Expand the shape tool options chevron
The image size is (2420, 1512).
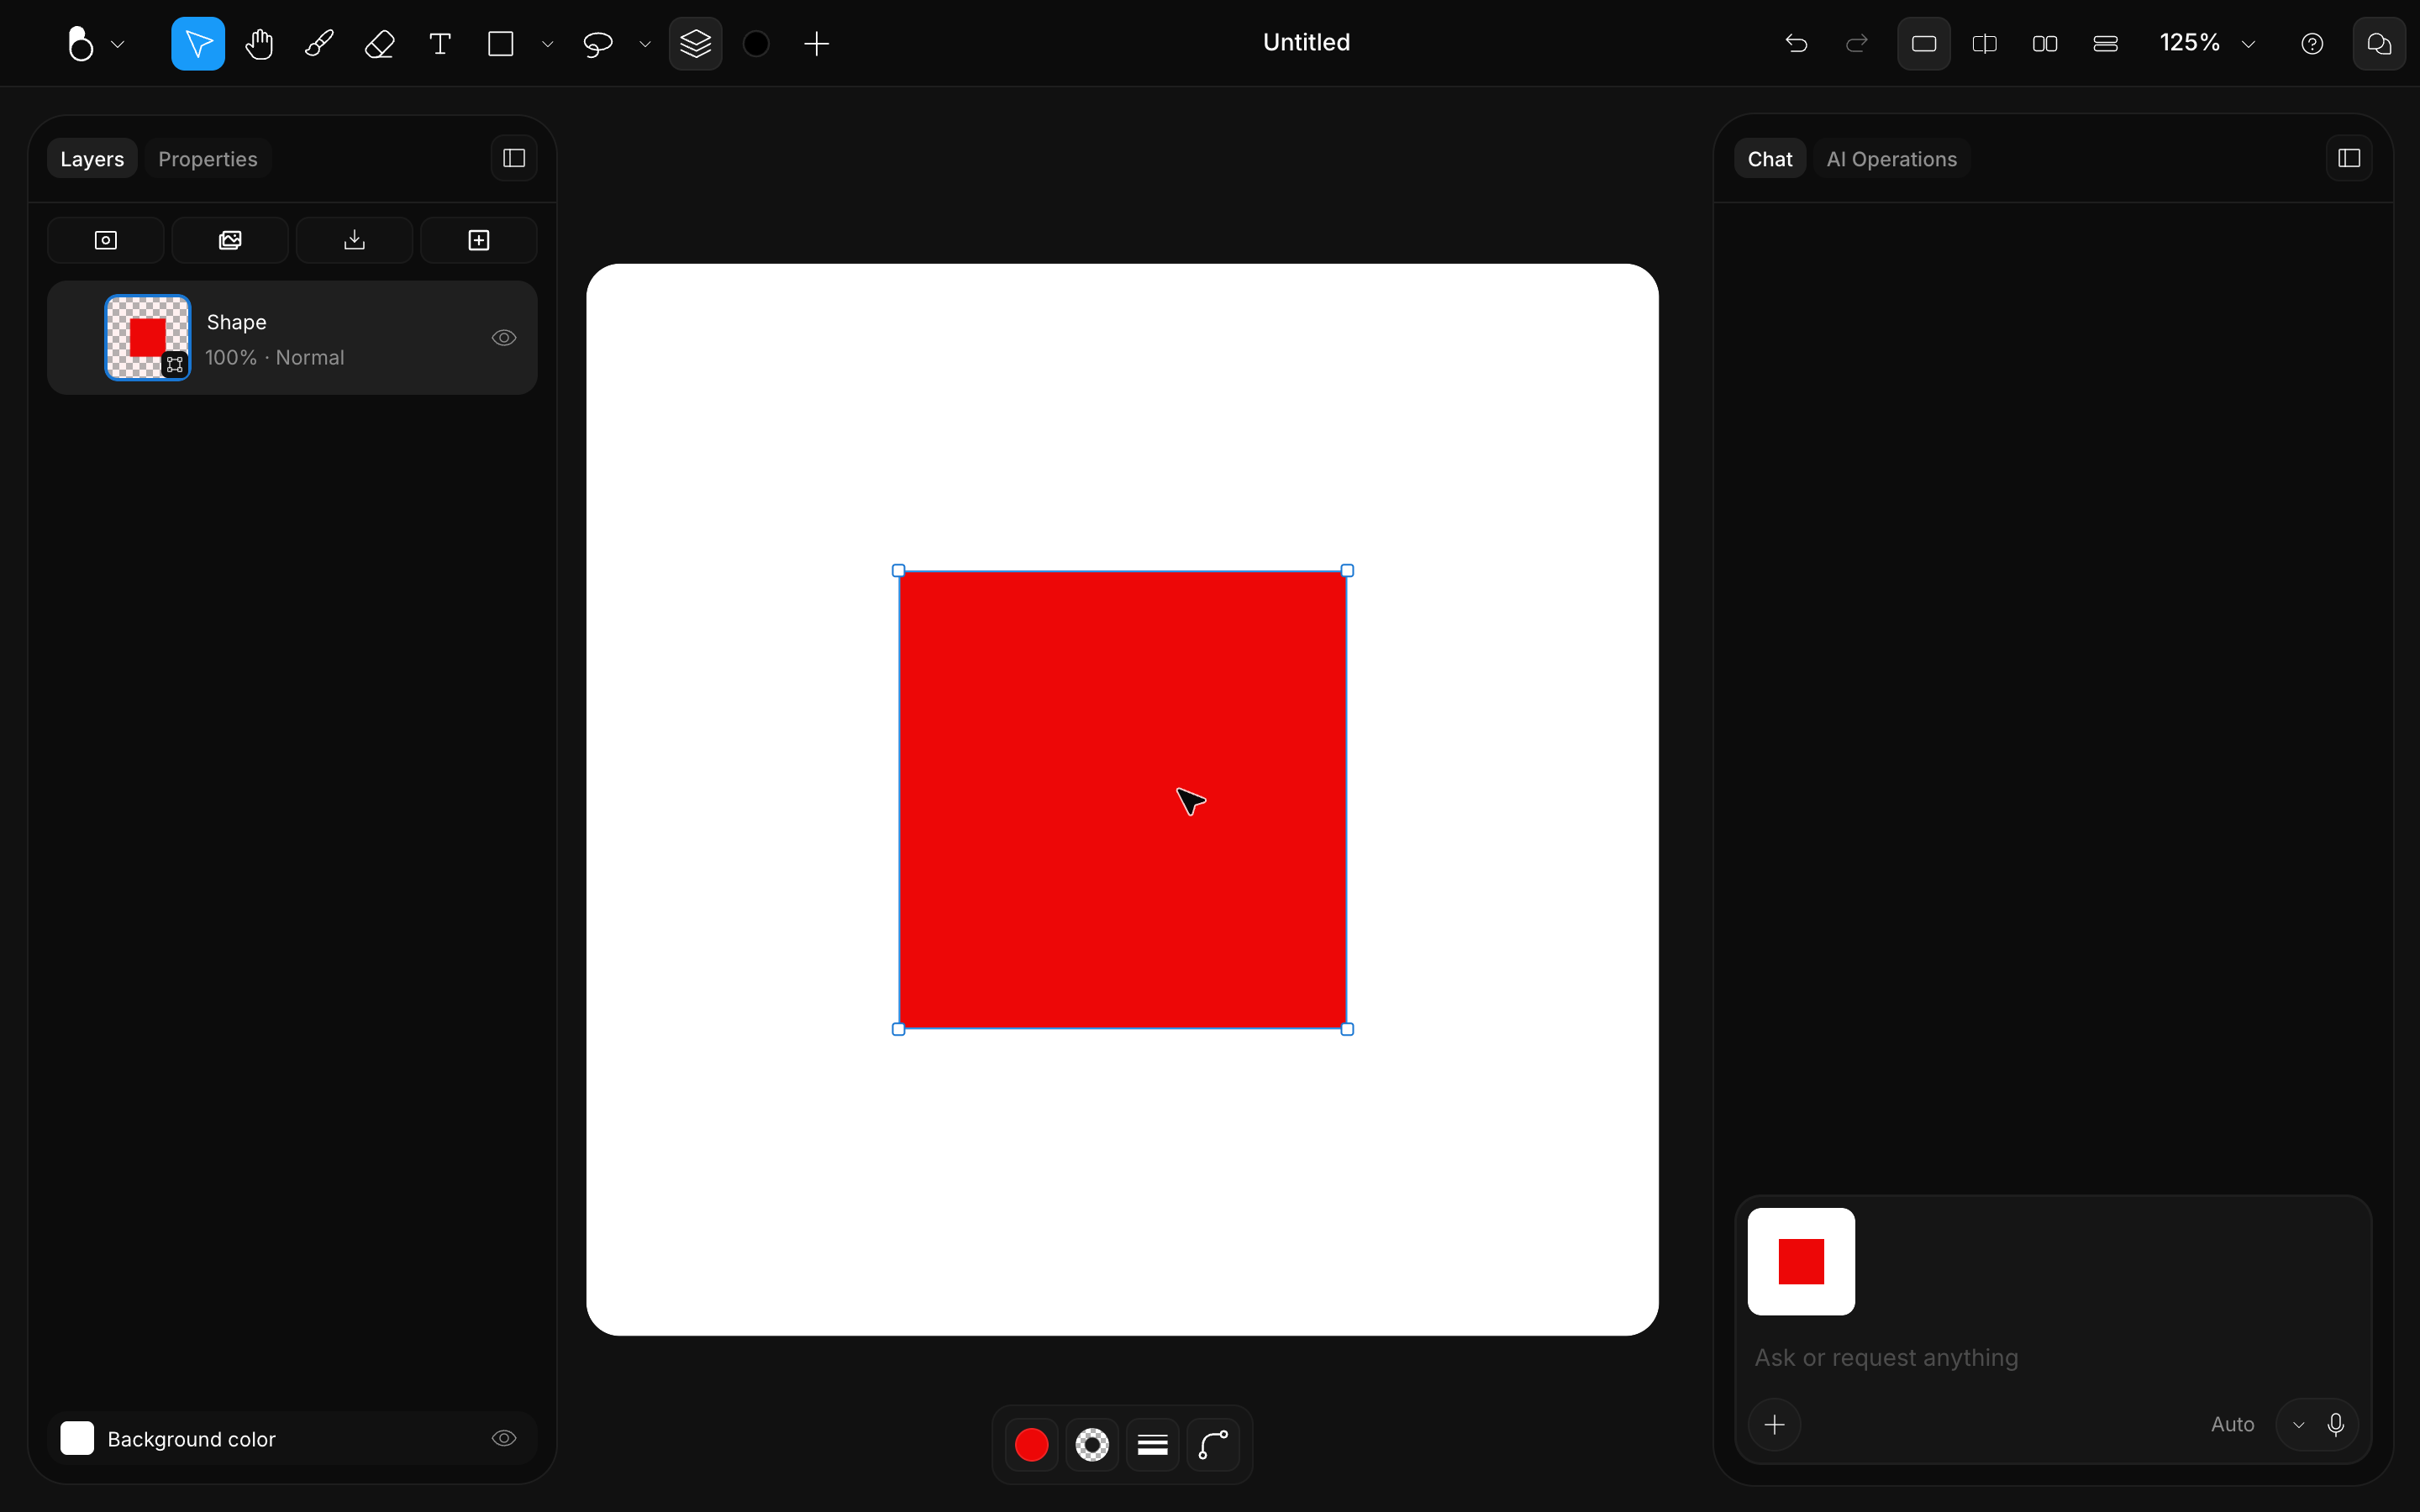click(x=547, y=44)
